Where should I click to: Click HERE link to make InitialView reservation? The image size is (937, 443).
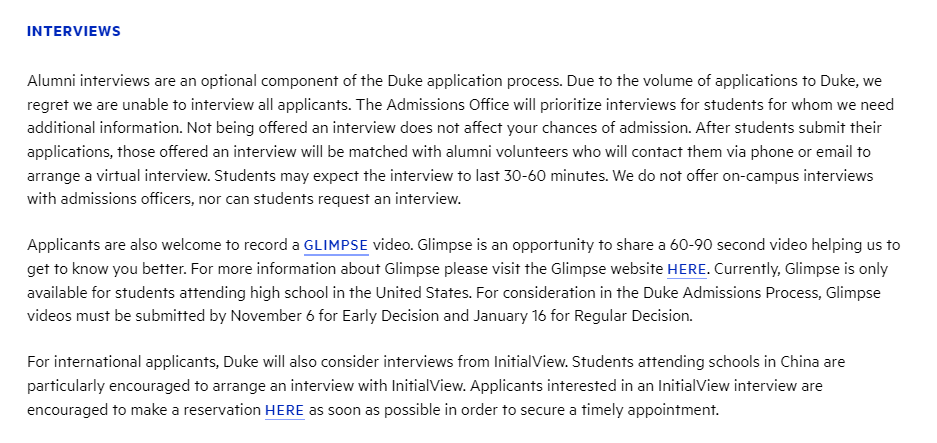tap(284, 410)
